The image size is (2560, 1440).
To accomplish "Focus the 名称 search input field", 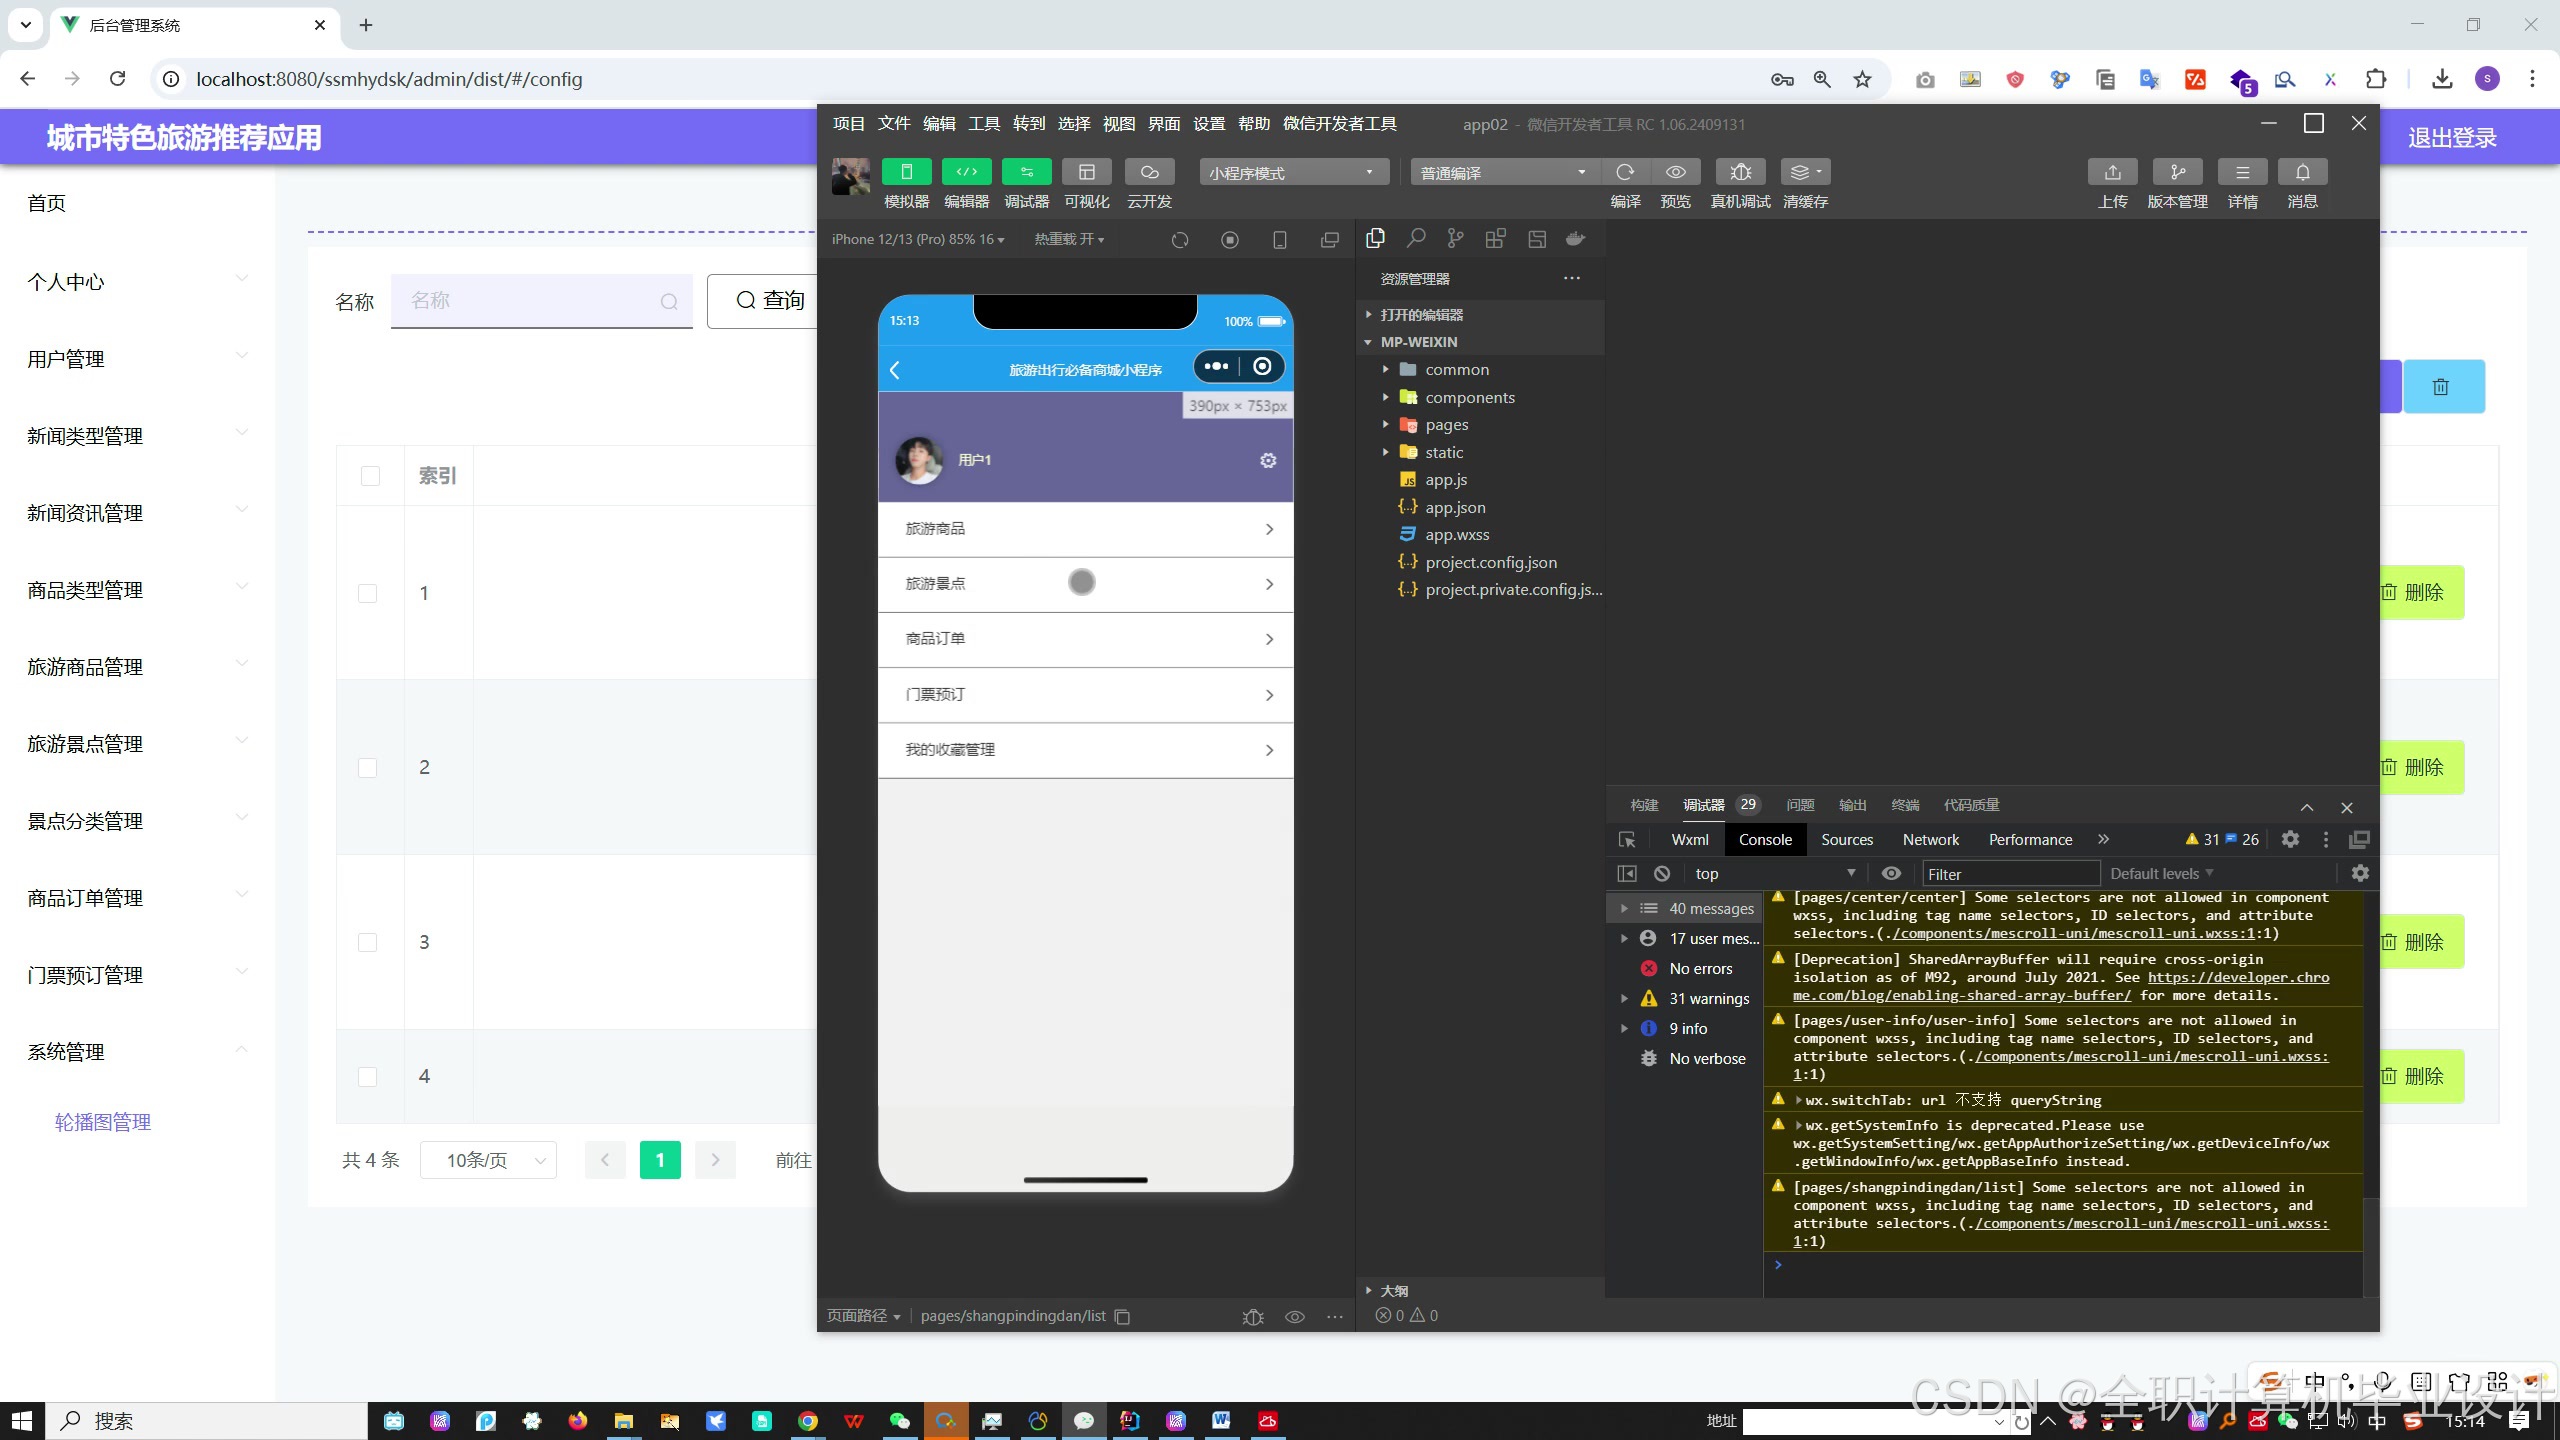I will (530, 301).
